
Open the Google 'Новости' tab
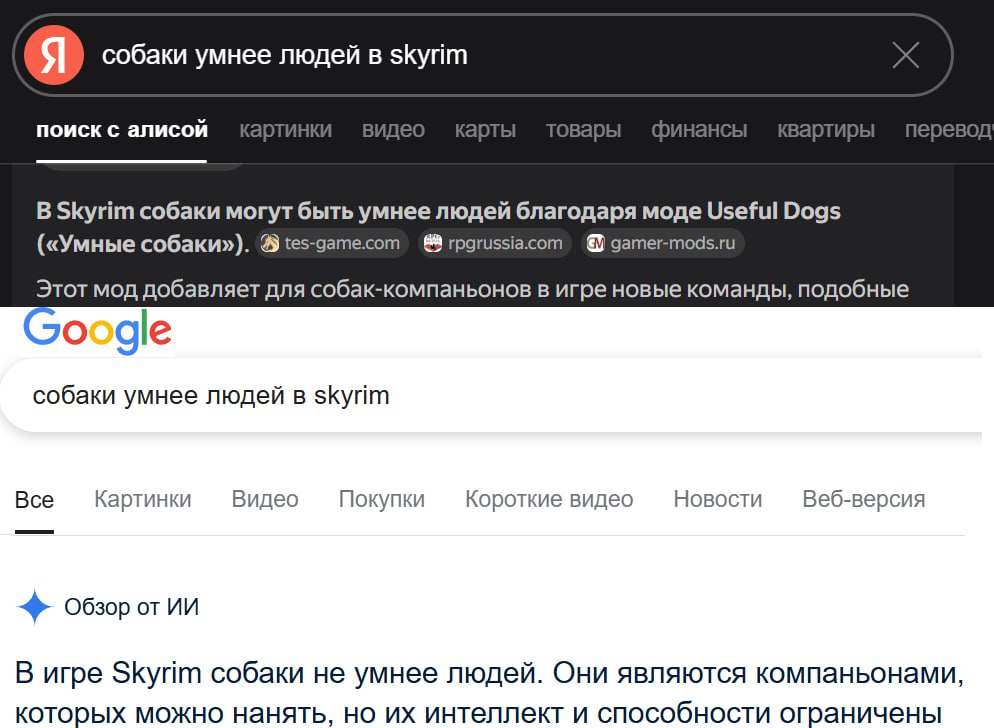[x=718, y=499]
